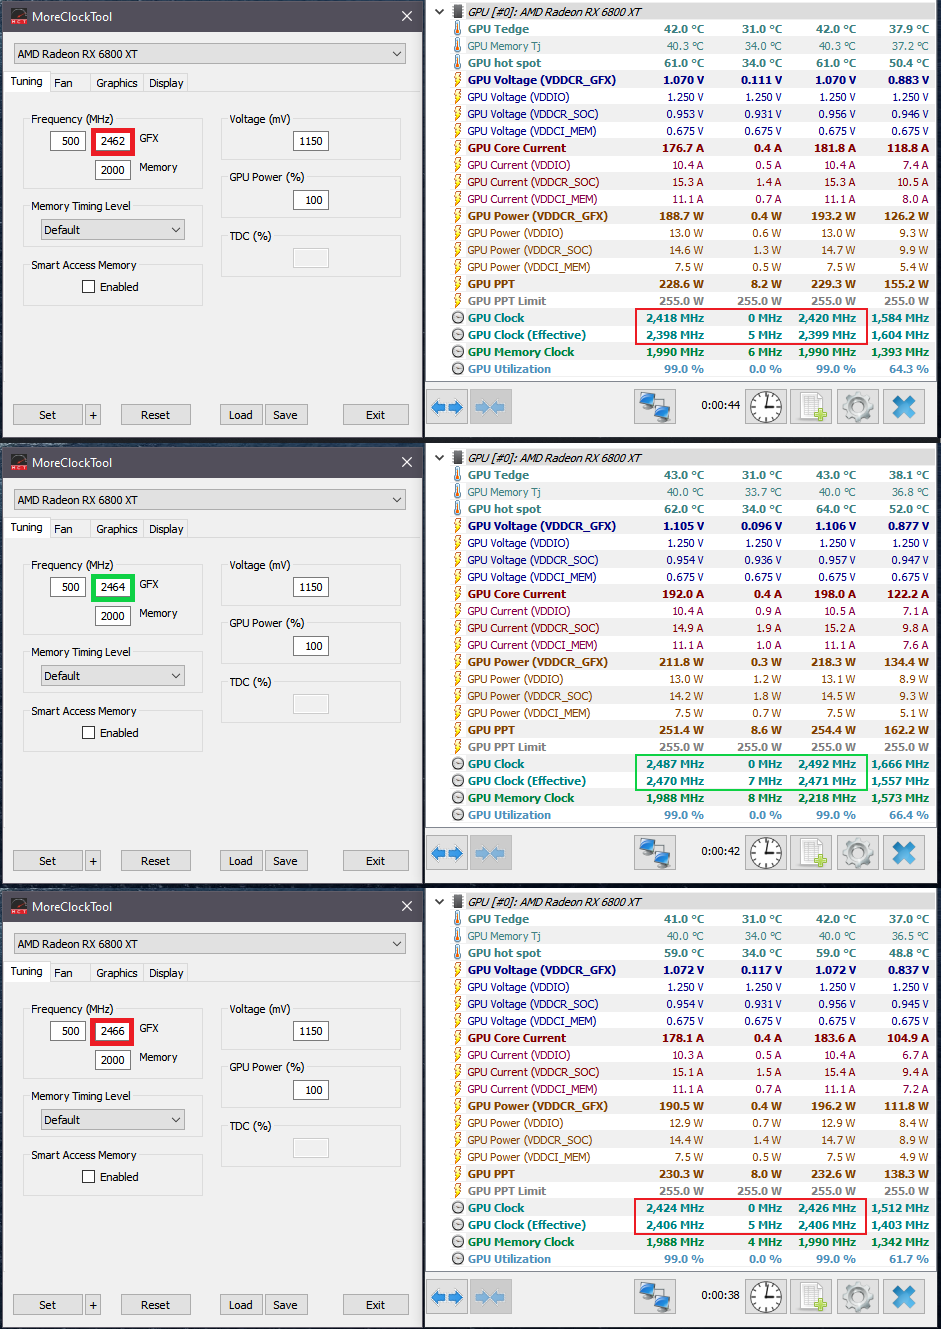Click GPU Power field 100 in the 2464 GFX window

pos(311,646)
